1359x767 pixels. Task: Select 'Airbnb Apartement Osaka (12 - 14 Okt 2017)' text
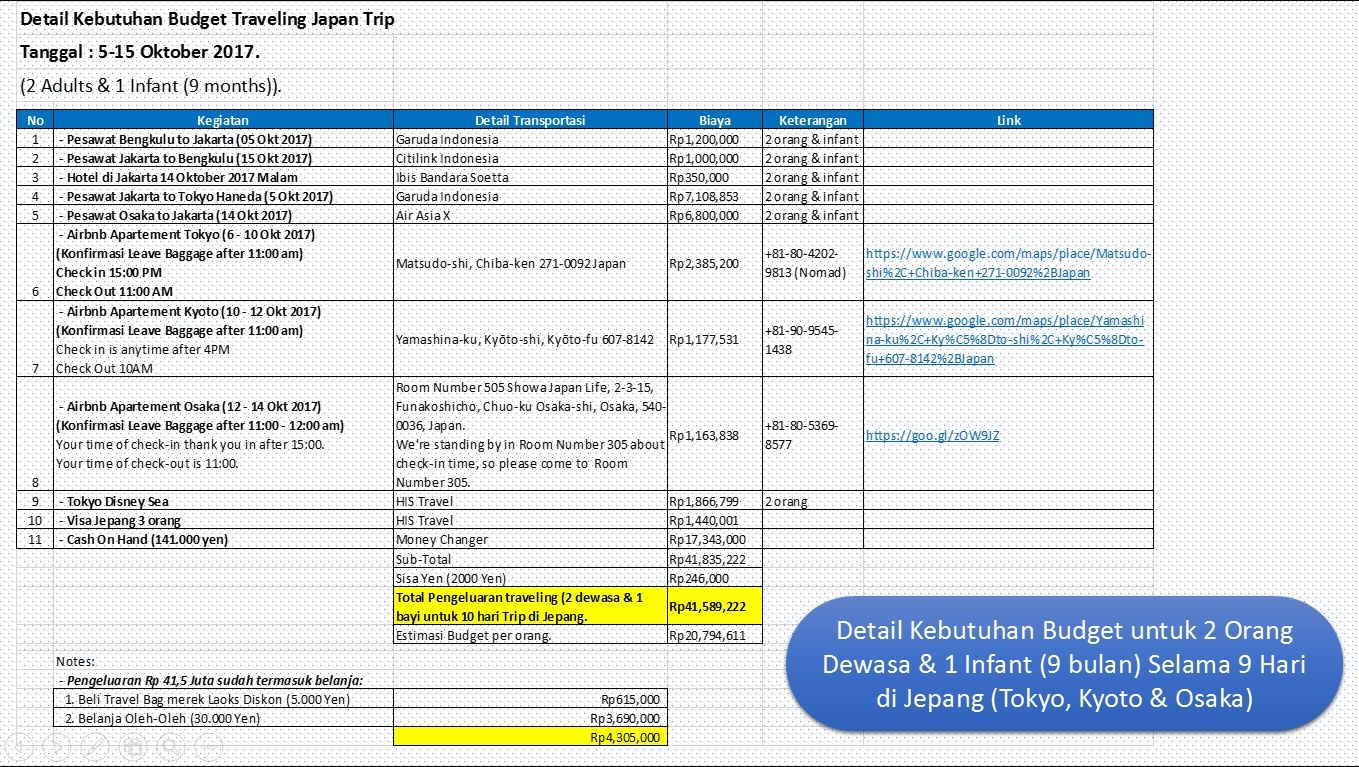[189, 406]
